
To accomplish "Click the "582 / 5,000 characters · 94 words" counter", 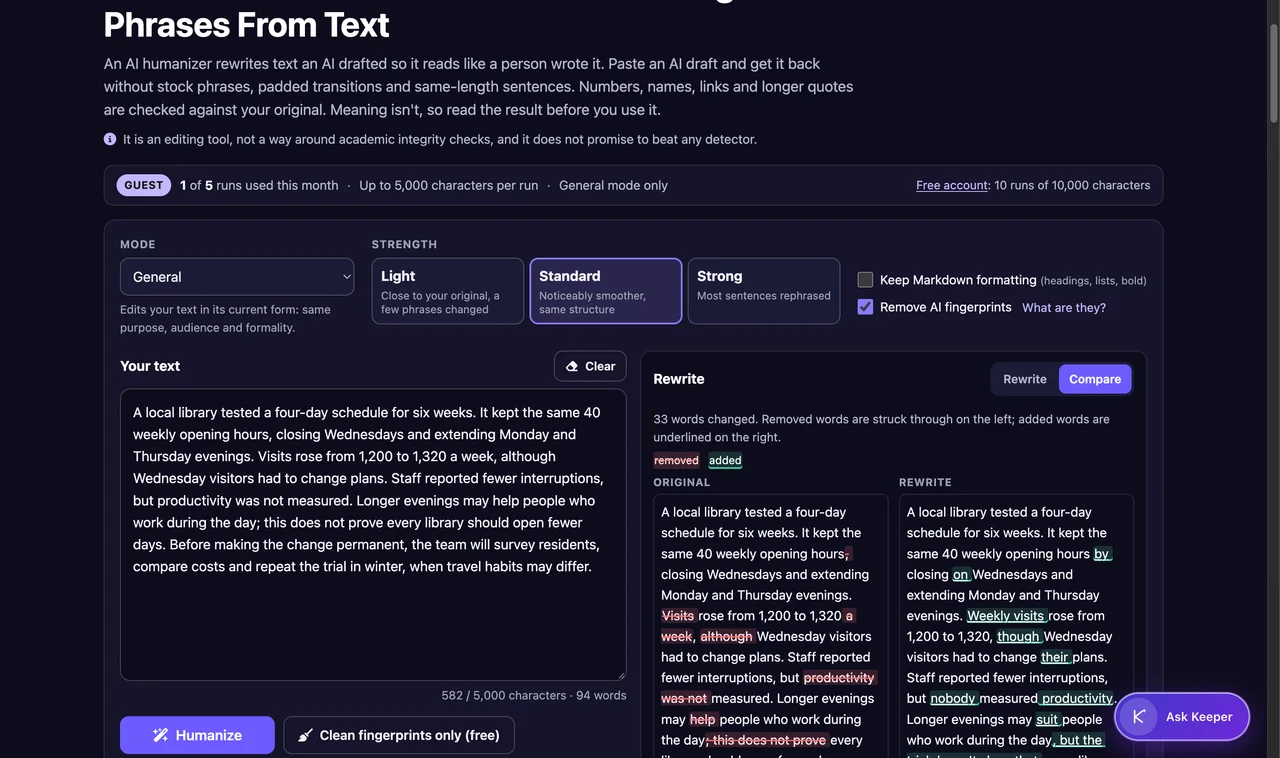I will tap(534, 695).
